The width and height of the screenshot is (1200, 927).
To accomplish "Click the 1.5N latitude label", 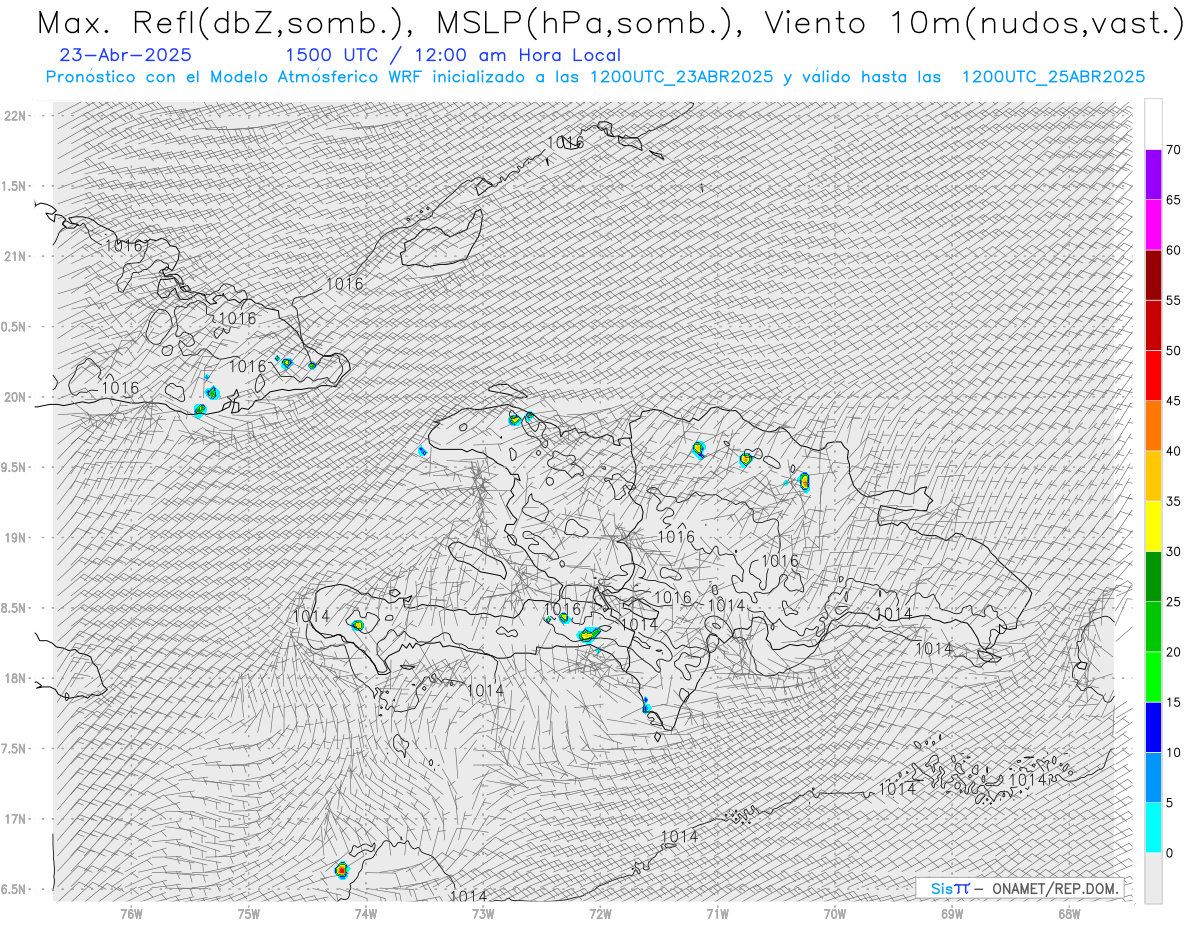I will [x=14, y=186].
